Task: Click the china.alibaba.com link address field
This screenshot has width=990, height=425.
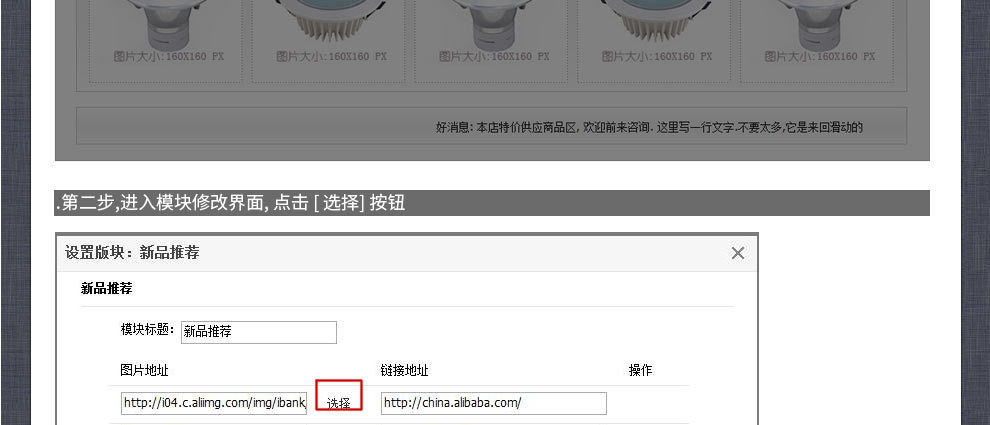Action: [x=494, y=403]
